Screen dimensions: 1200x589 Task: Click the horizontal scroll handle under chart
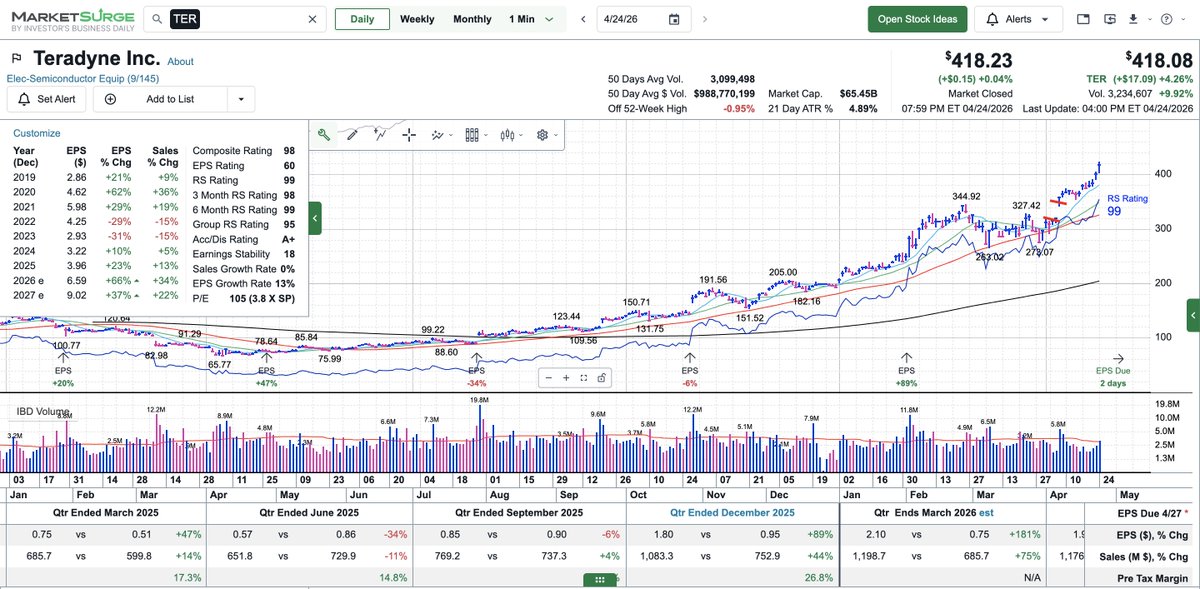pyautogui.click(x=599, y=580)
